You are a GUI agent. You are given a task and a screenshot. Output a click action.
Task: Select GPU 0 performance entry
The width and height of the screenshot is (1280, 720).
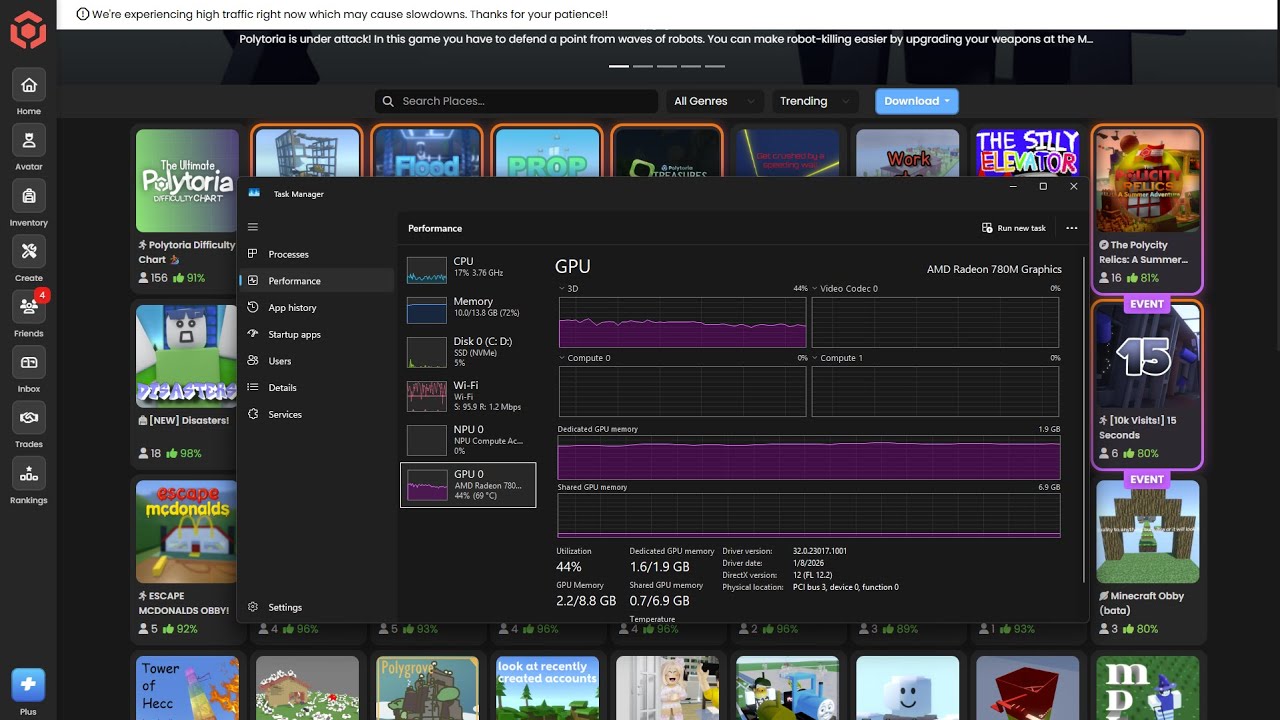(x=468, y=485)
